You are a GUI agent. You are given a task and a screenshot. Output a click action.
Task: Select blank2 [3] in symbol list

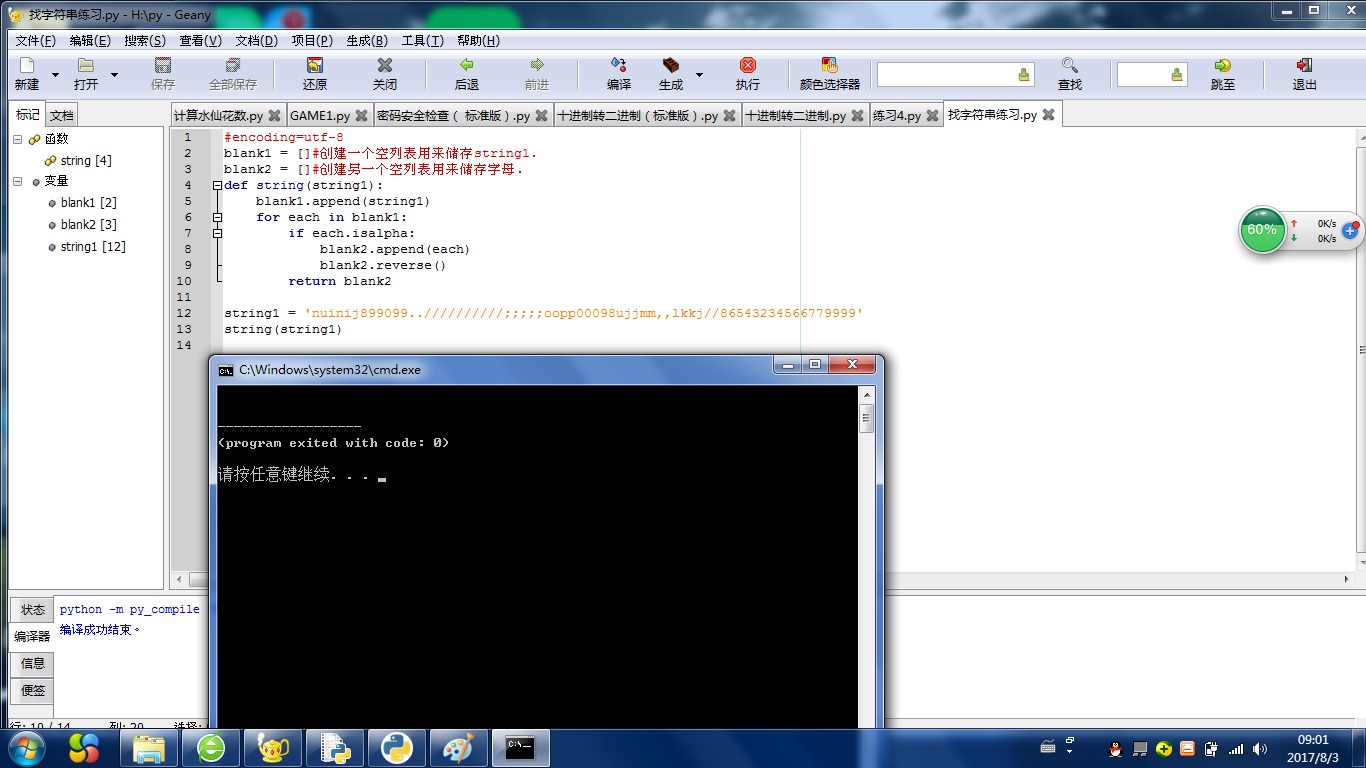coord(88,225)
